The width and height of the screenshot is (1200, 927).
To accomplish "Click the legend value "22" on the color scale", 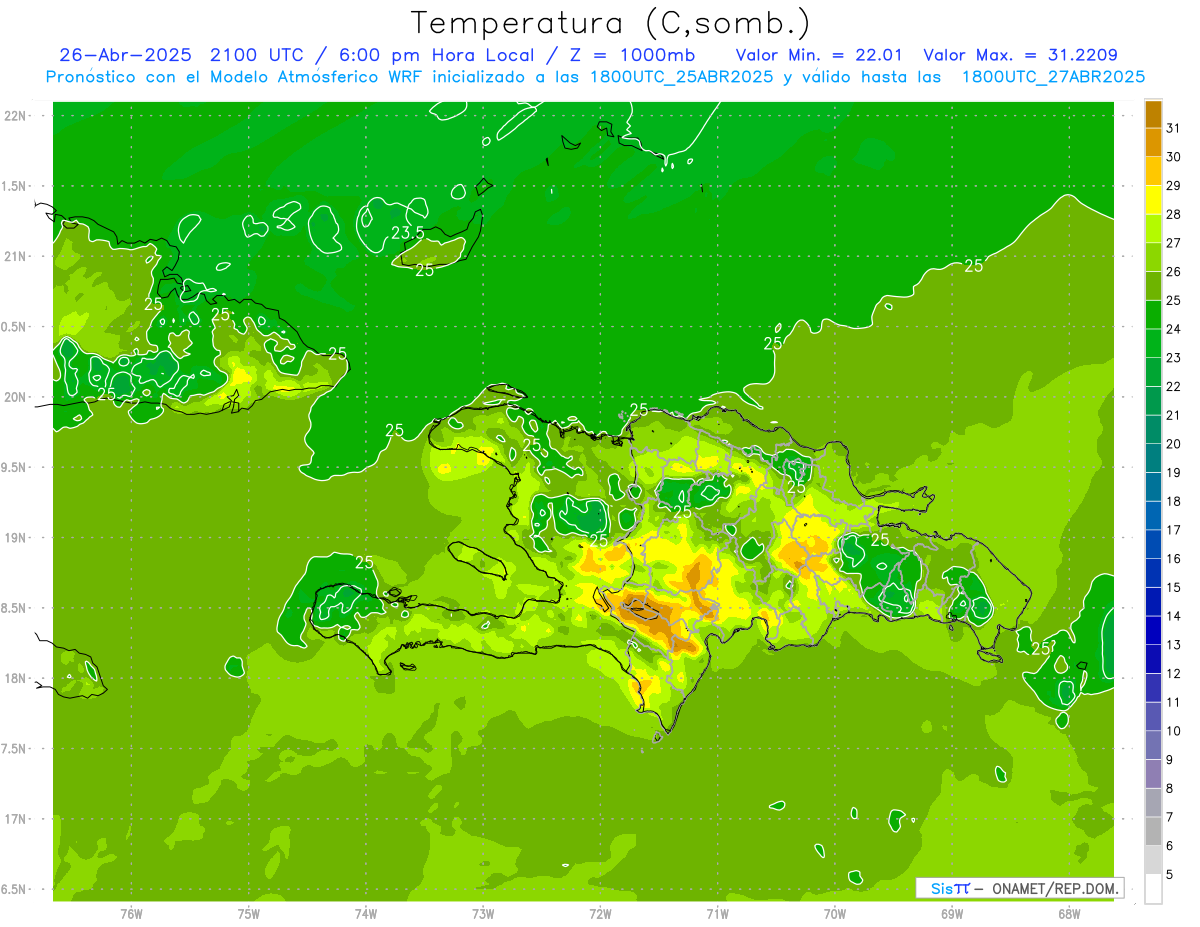I will pos(1174,386).
